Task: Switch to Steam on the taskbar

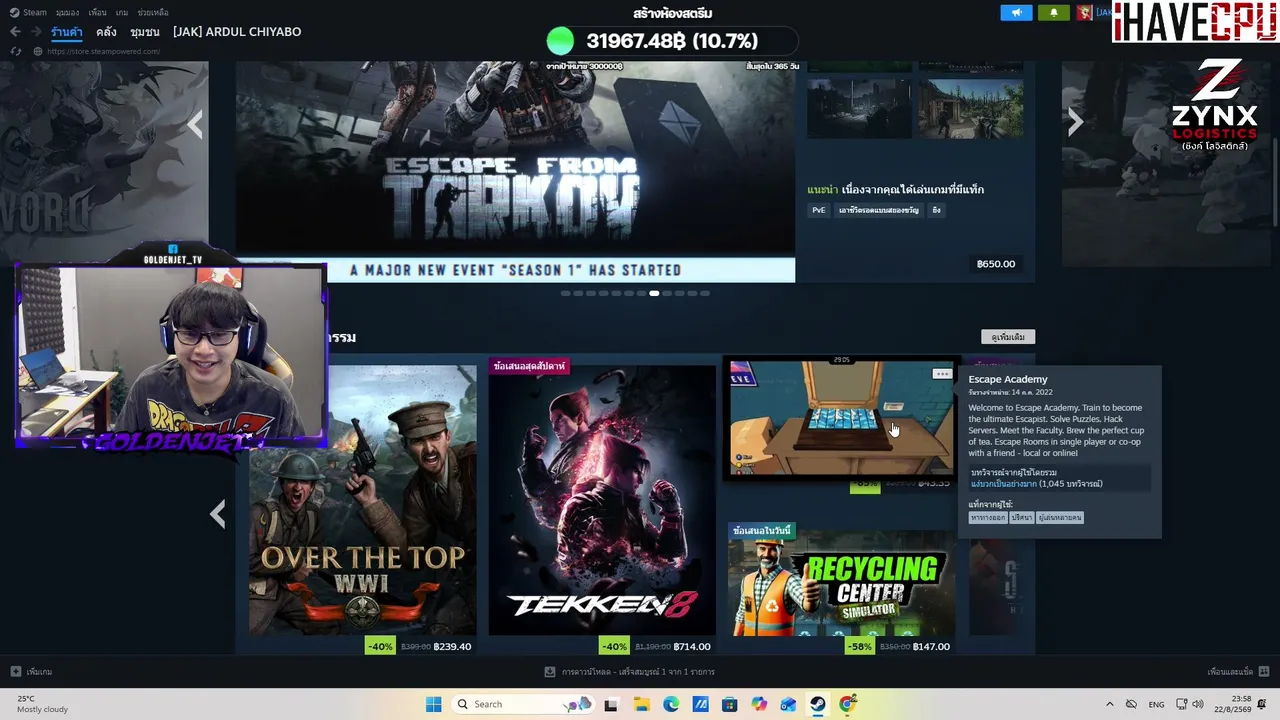Action: point(818,704)
